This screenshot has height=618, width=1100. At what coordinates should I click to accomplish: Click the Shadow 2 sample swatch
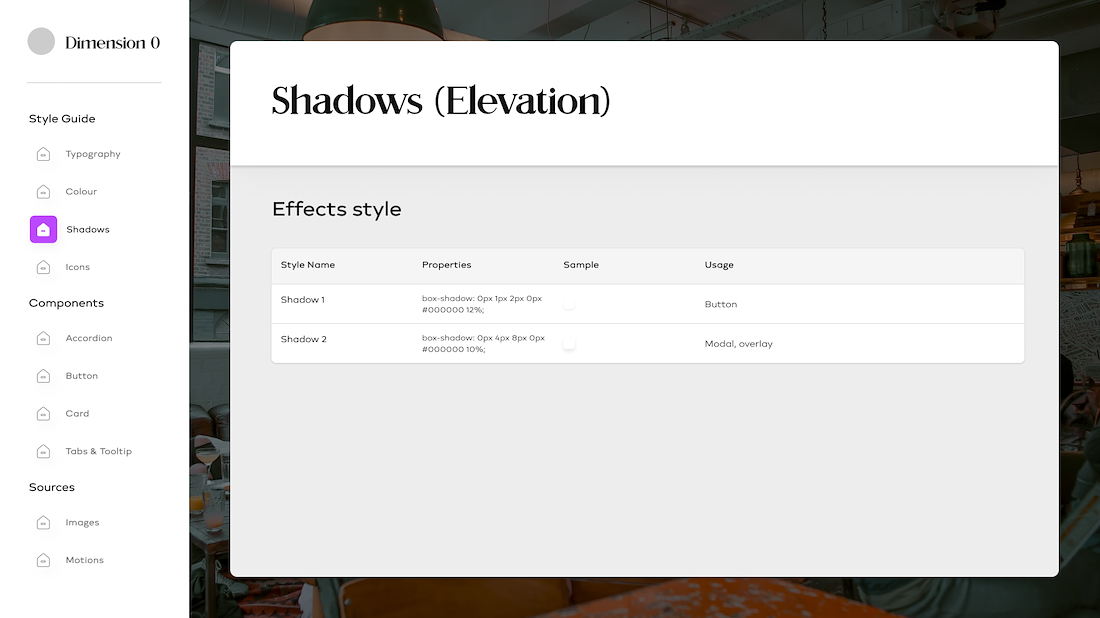tap(569, 344)
